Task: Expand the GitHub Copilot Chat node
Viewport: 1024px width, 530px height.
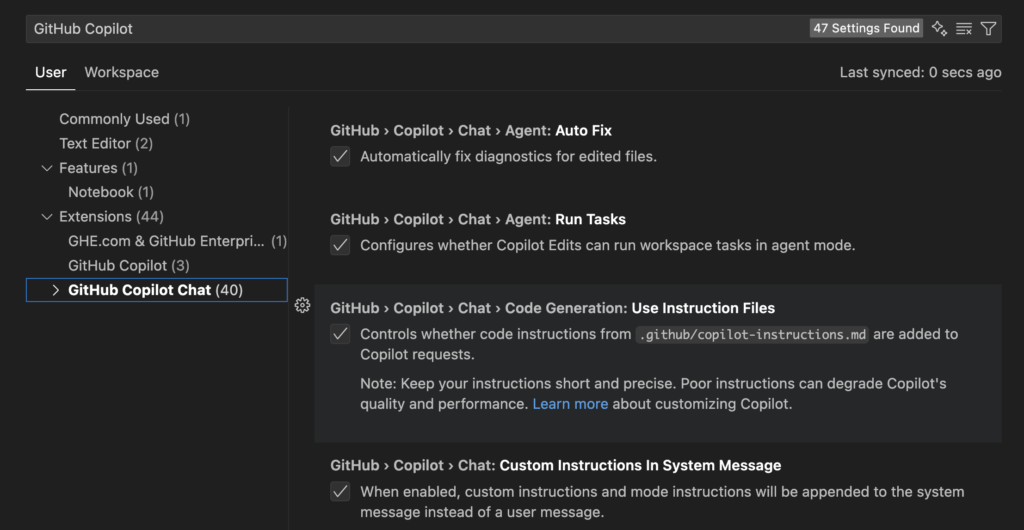Action: [56, 290]
